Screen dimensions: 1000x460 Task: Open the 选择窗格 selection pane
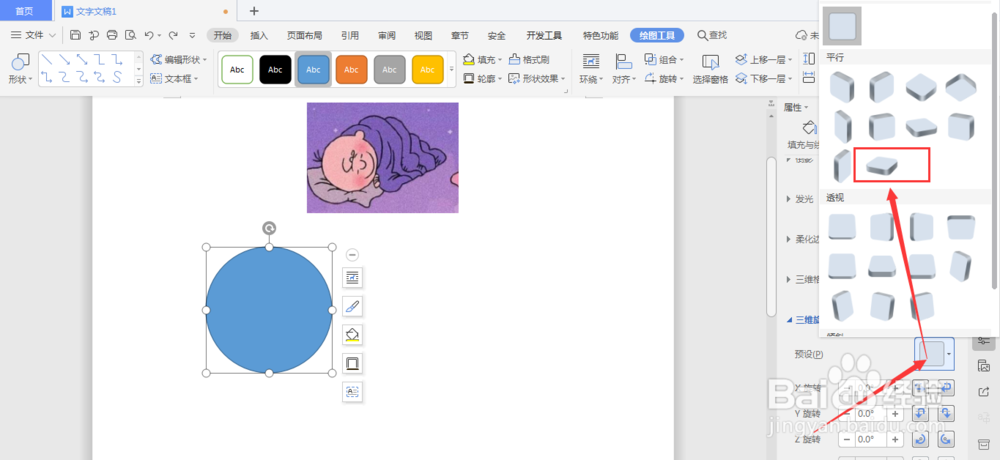tap(710, 69)
